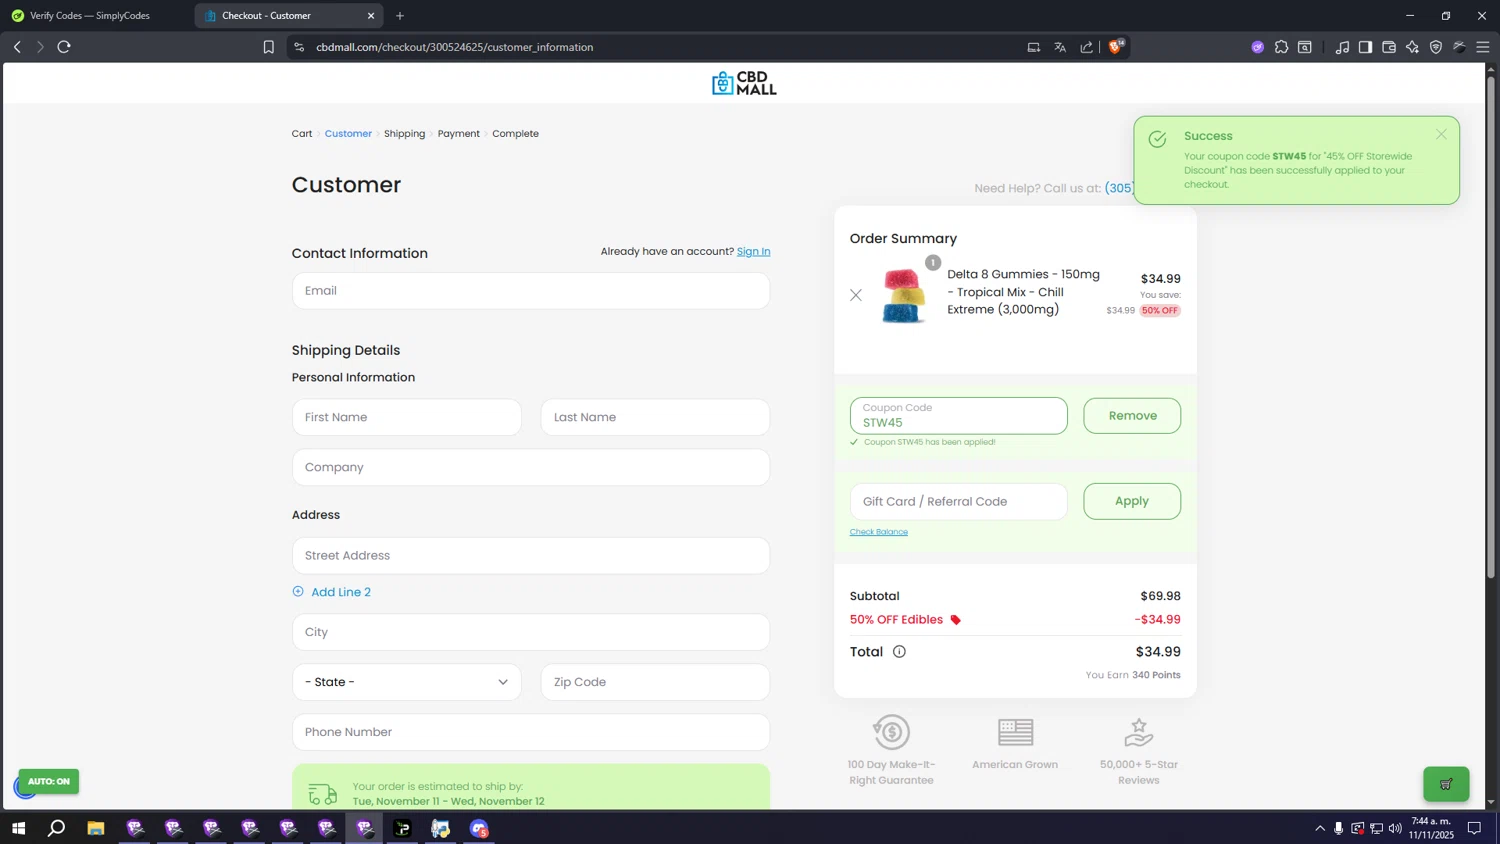Toggle the AUTO: ON switch
This screenshot has width=1500, height=844.
tap(48, 782)
